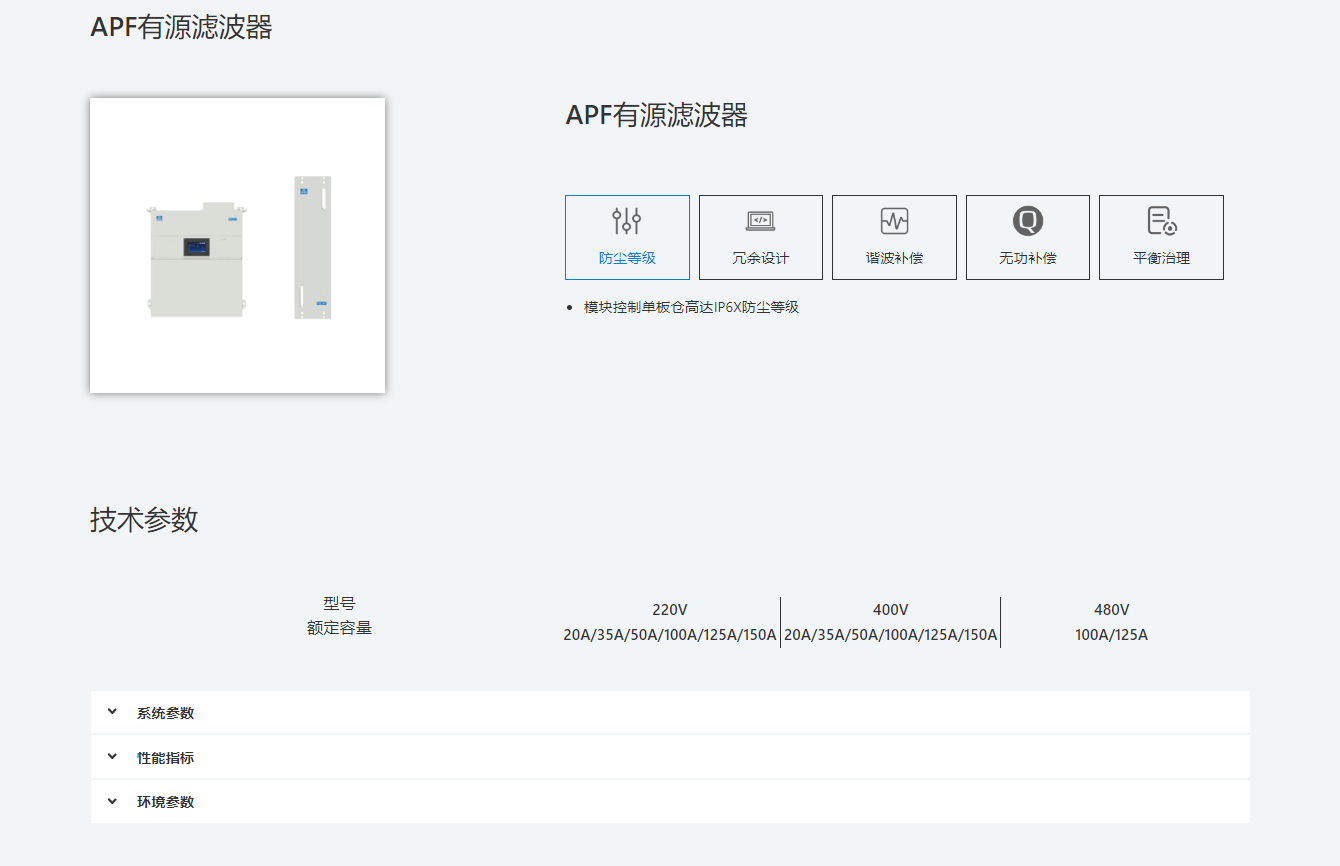Viewport: 1340px width, 866px height.
Task: Choose the 平衡治理 tab label
Action: pos(1161,258)
